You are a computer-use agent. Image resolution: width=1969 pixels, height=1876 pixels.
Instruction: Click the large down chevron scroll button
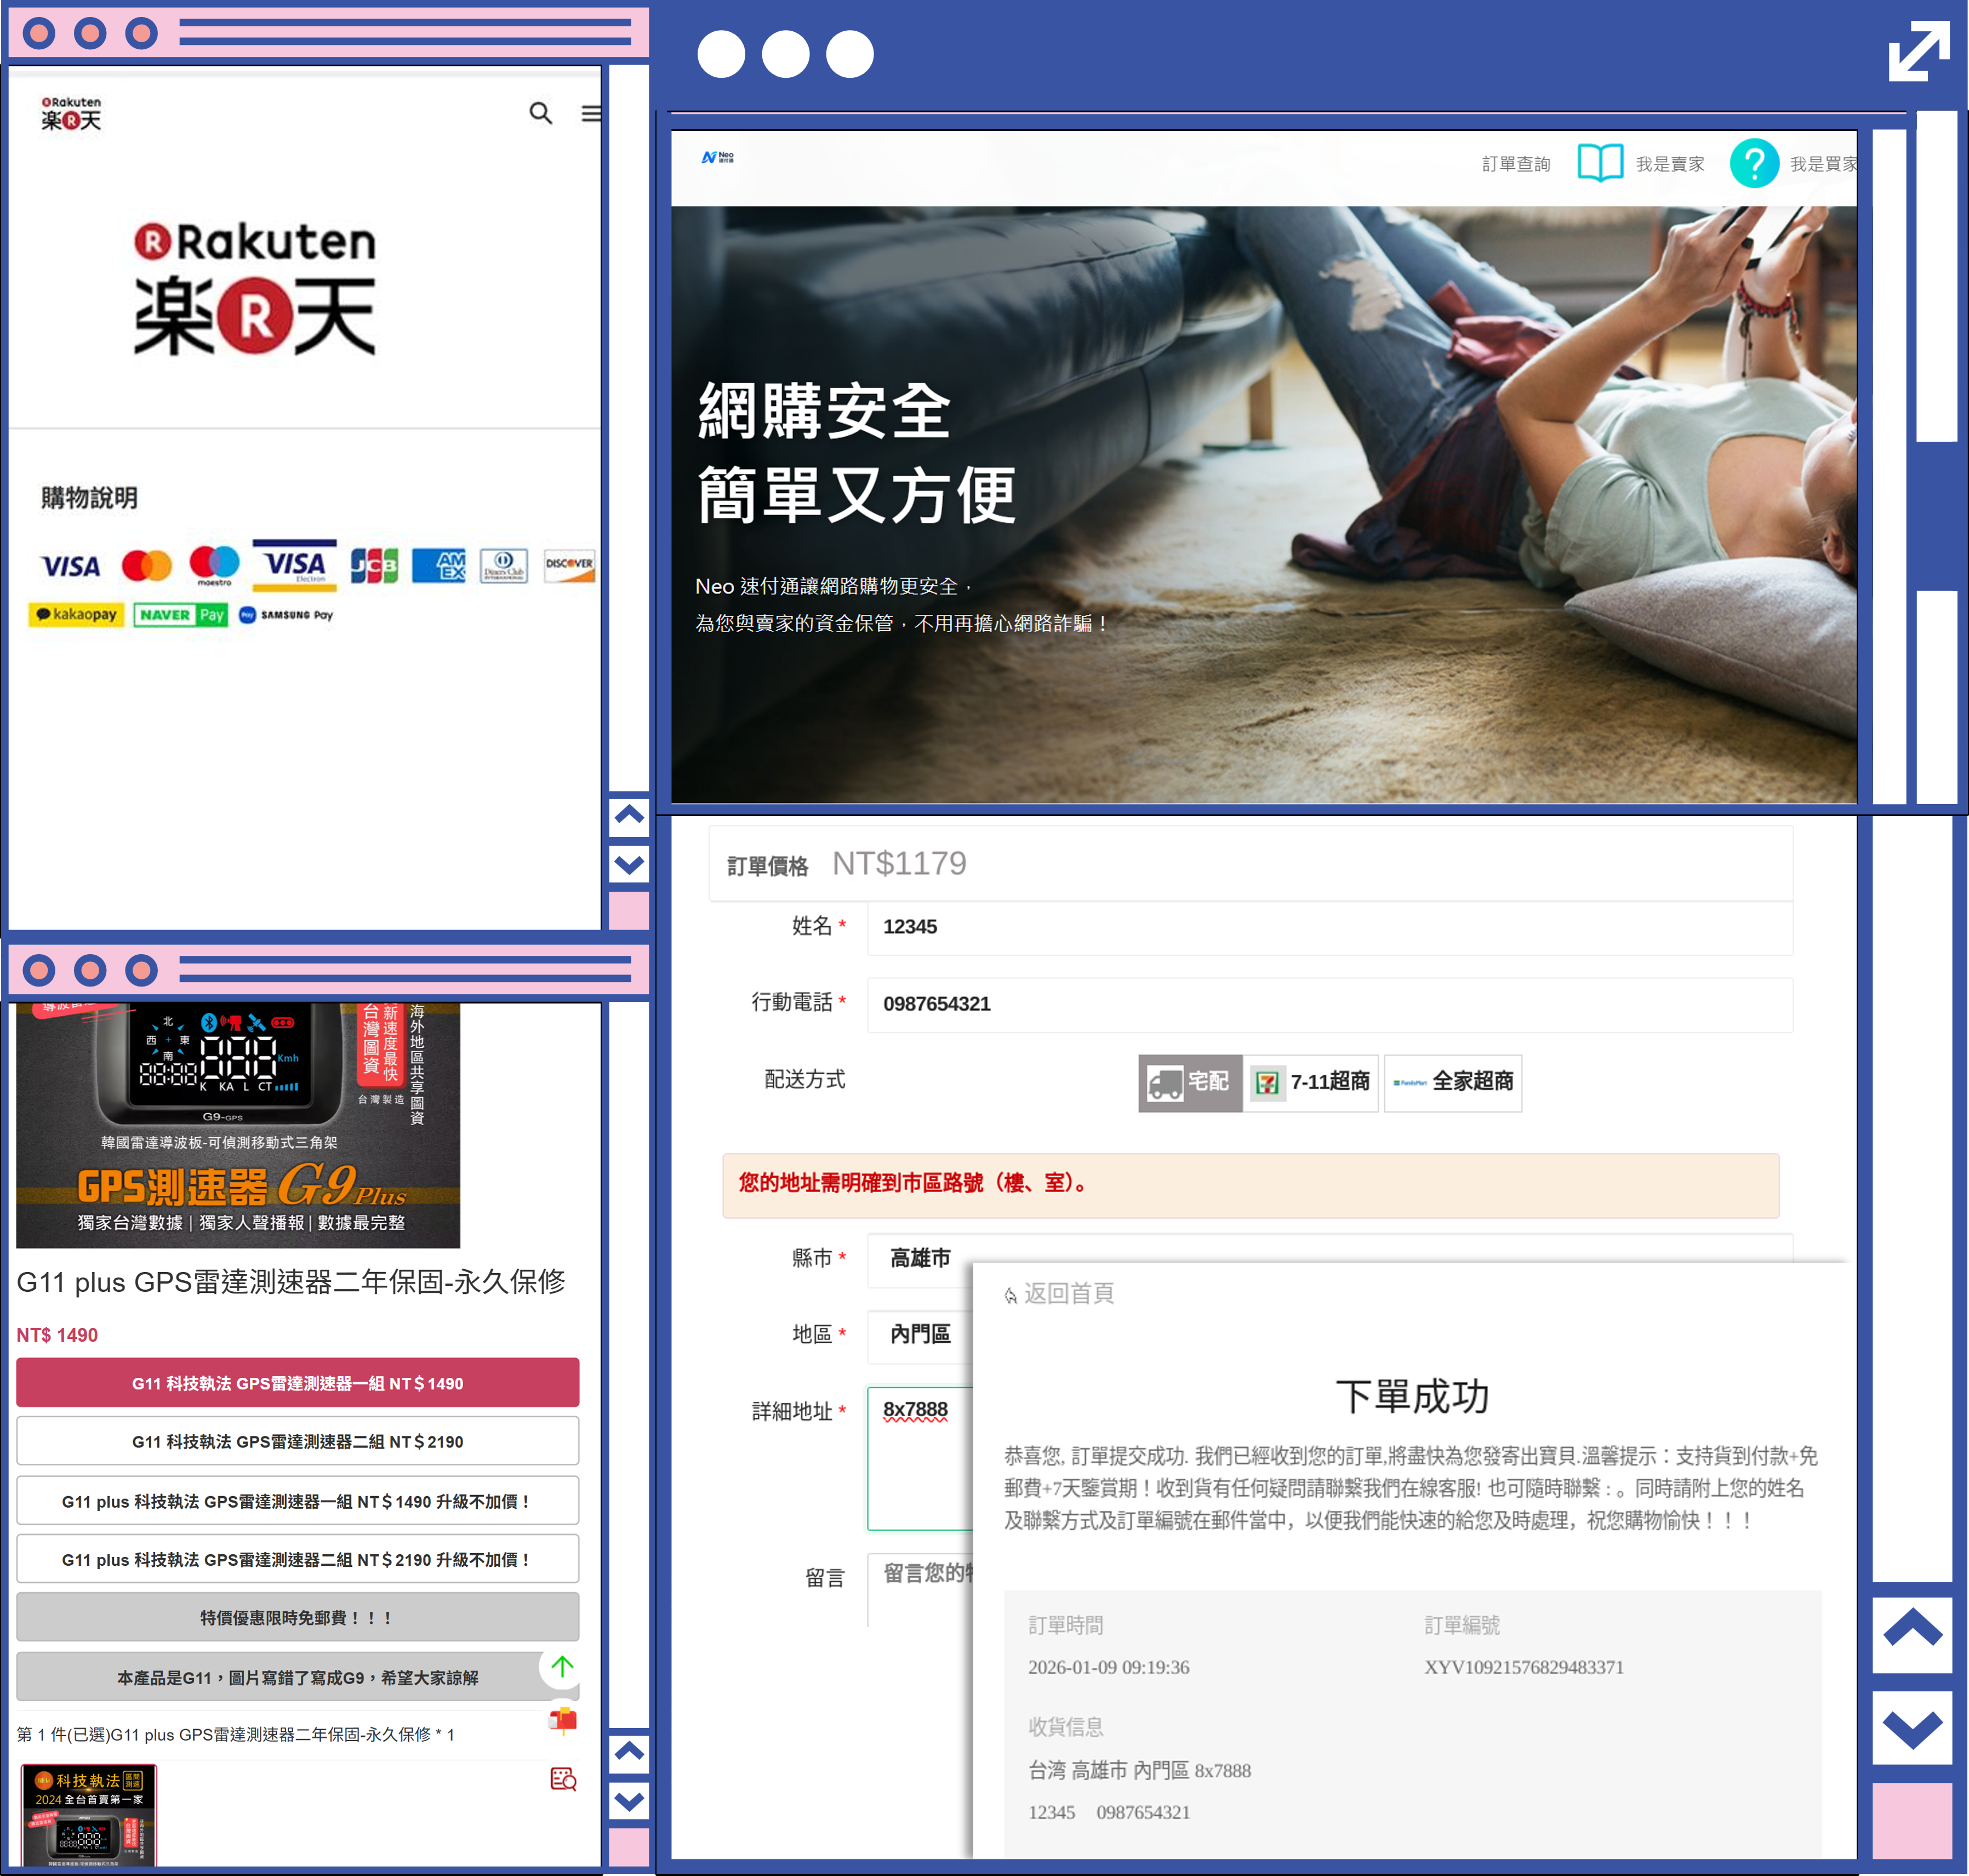point(1911,1728)
